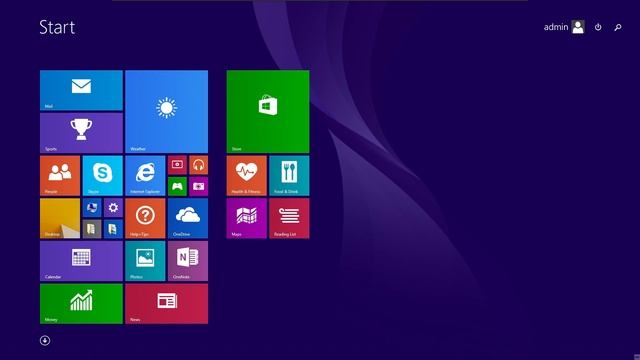The width and height of the screenshot is (640, 360).
Task: Open the OneDrive cloud tile
Action: 188,218
